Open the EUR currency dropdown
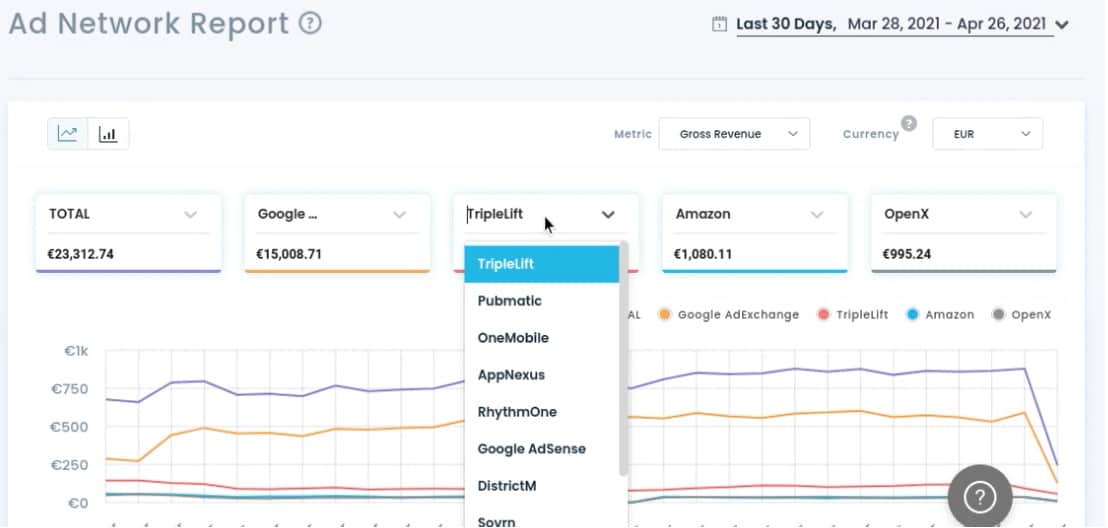The height and width of the screenshot is (528, 1108). 987,134
